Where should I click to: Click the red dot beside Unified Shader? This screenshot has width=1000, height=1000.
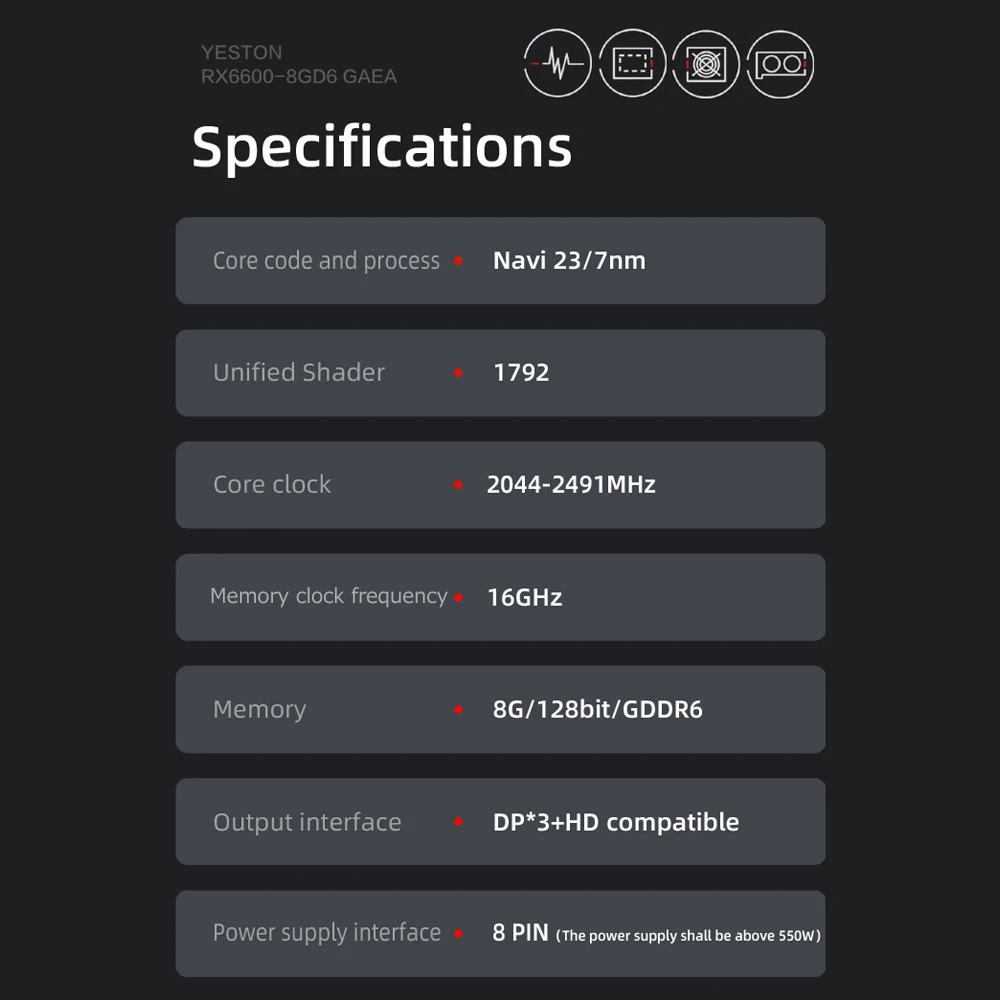(459, 372)
